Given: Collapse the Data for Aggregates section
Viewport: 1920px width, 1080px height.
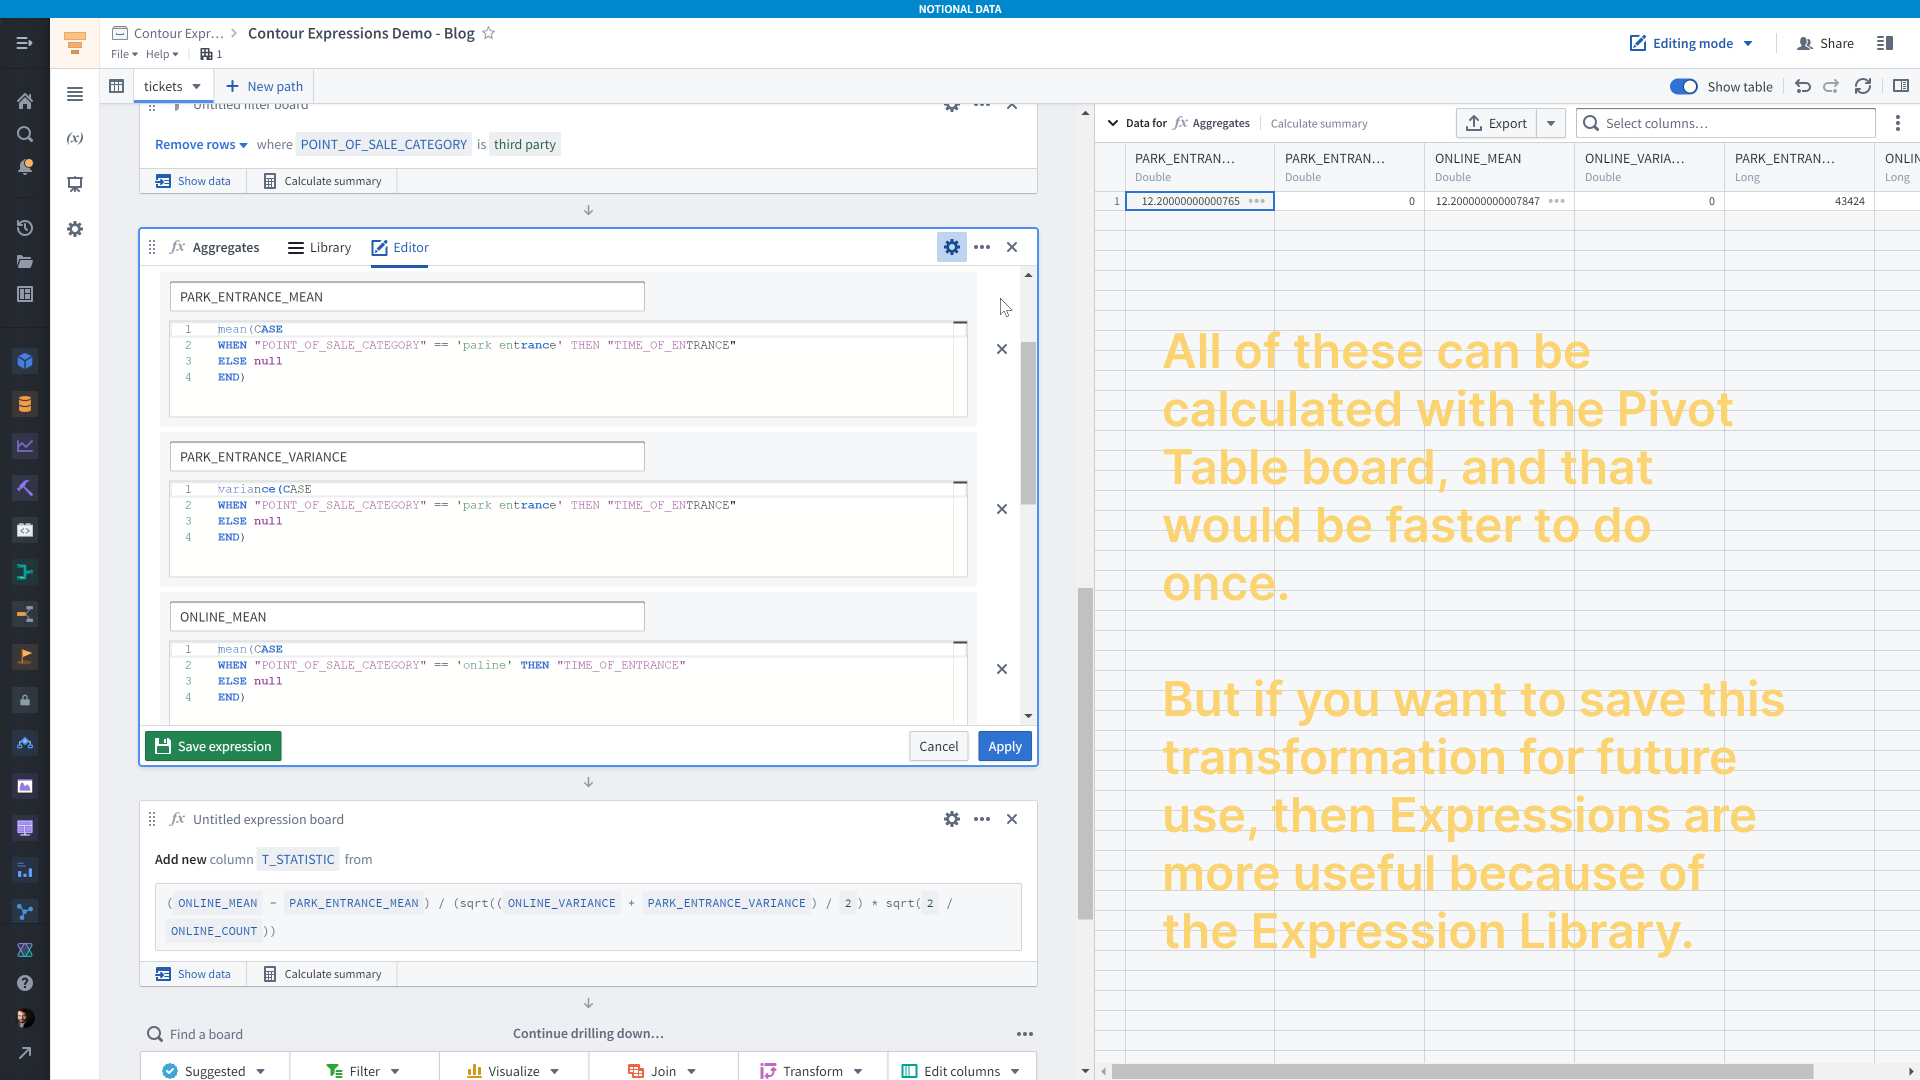Looking at the screenshot, I should pos(1112,123).
